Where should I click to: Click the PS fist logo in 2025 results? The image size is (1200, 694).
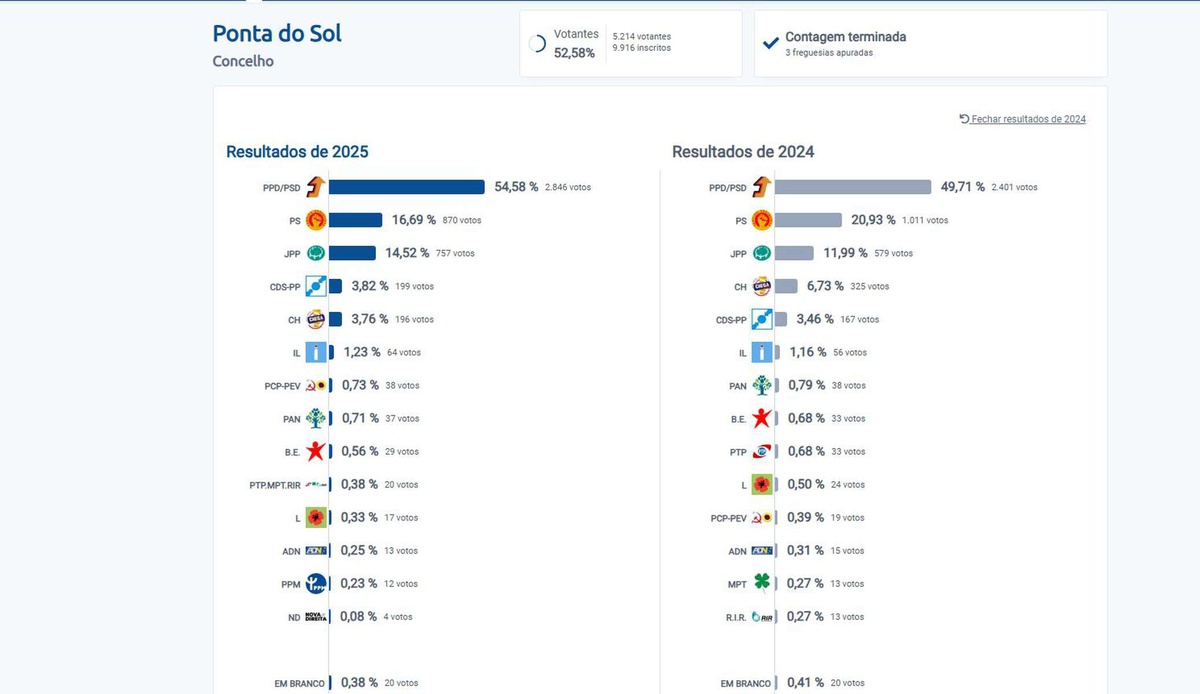(316, 220)
